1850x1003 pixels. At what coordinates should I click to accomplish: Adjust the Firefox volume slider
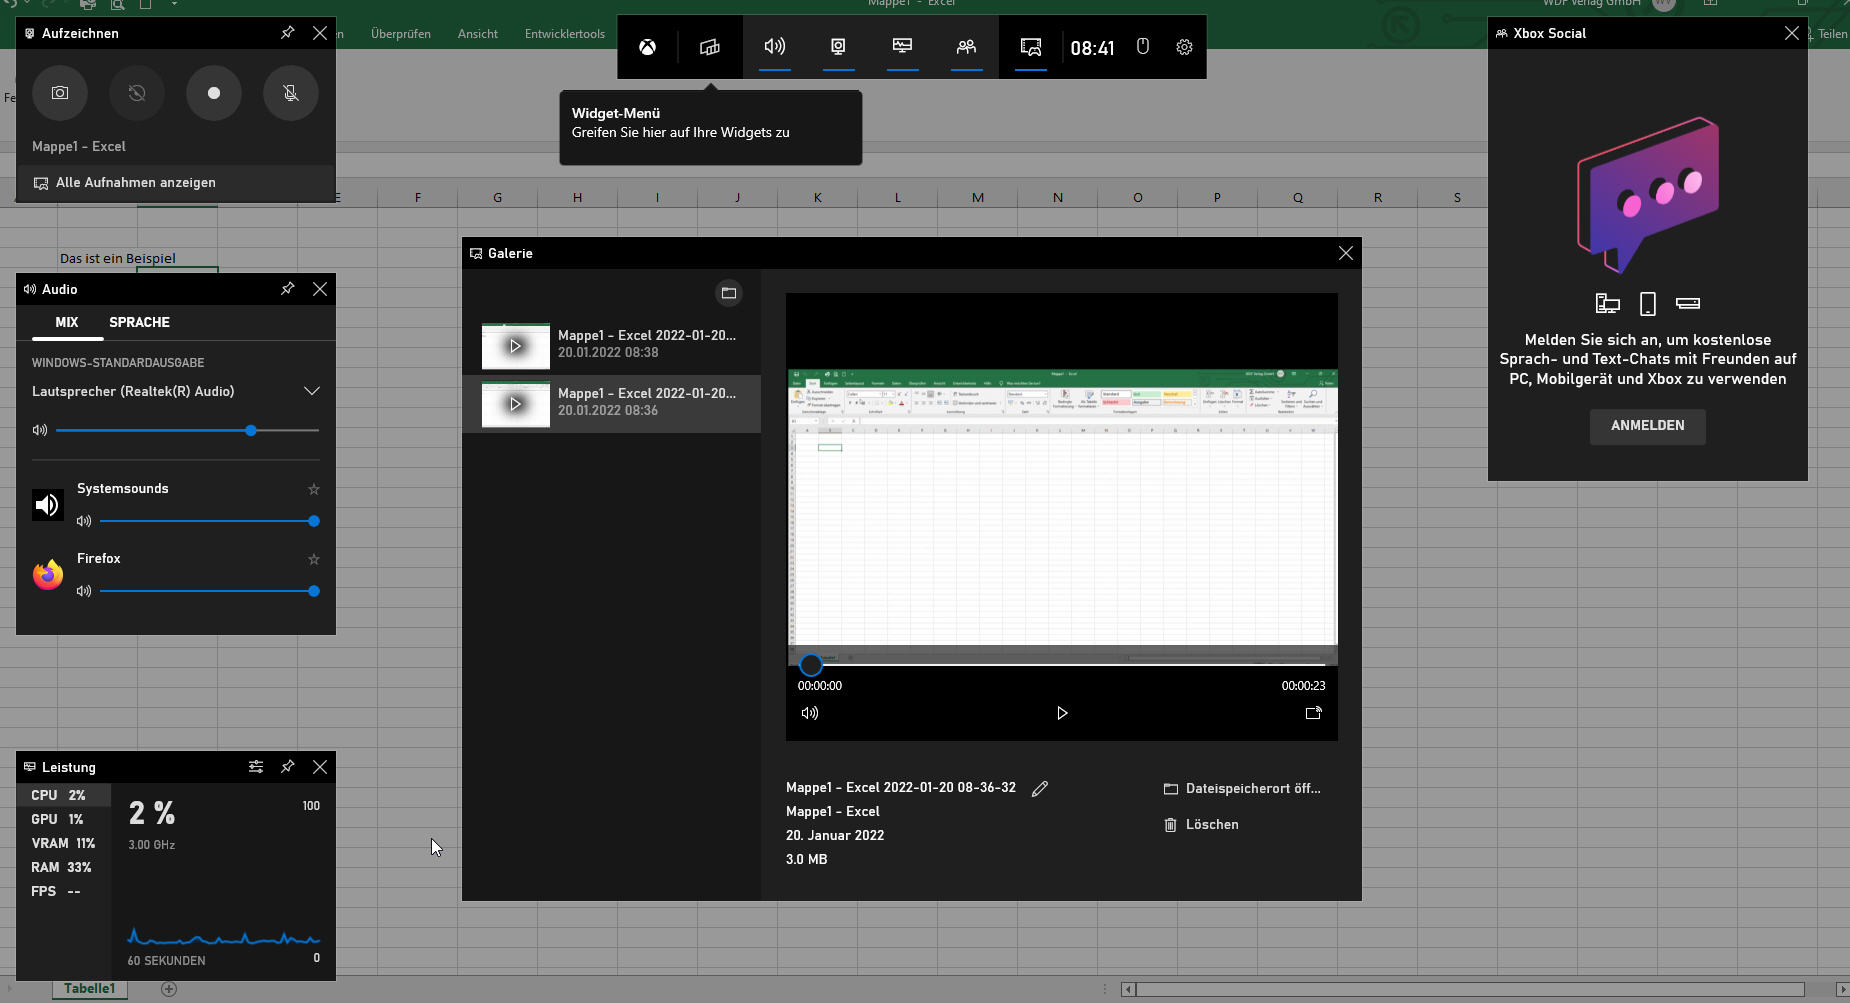coord(209,591)
